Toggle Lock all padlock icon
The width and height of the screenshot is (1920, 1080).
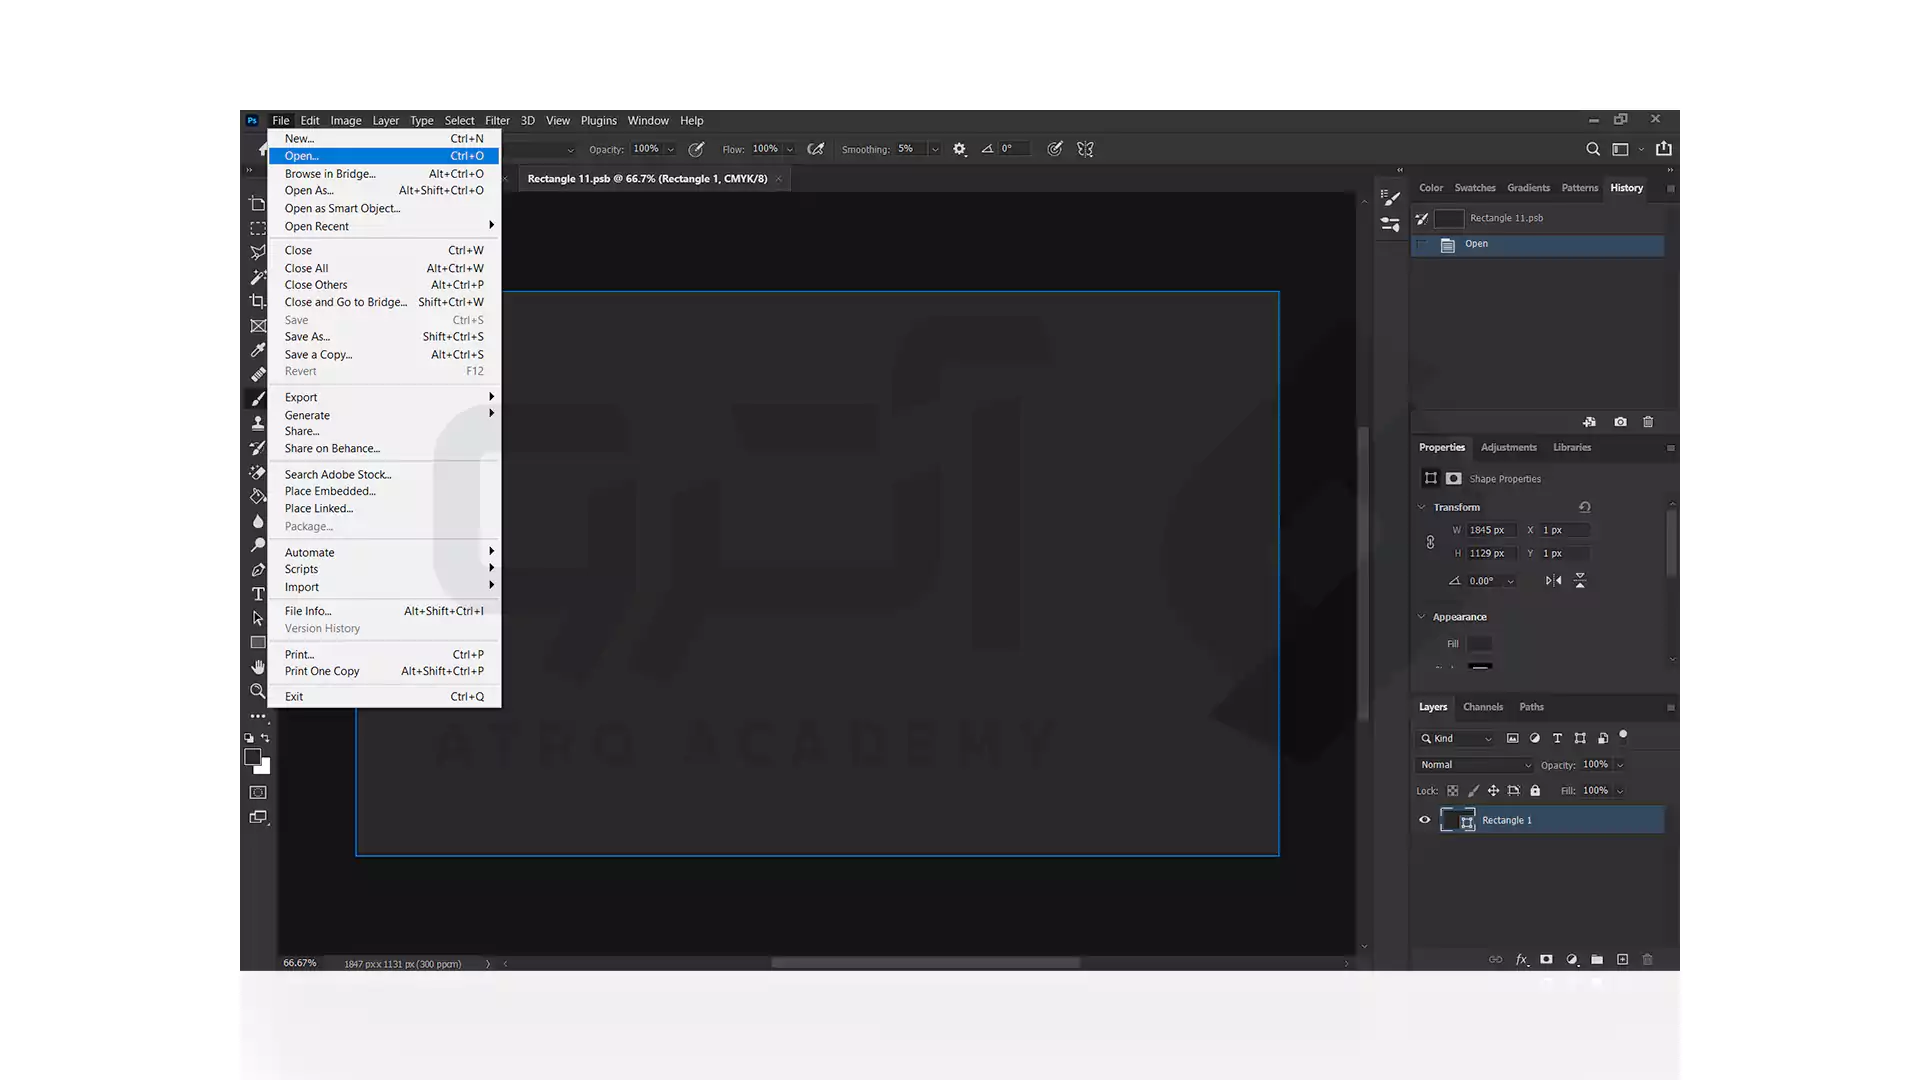click(x=1535, y=791)
